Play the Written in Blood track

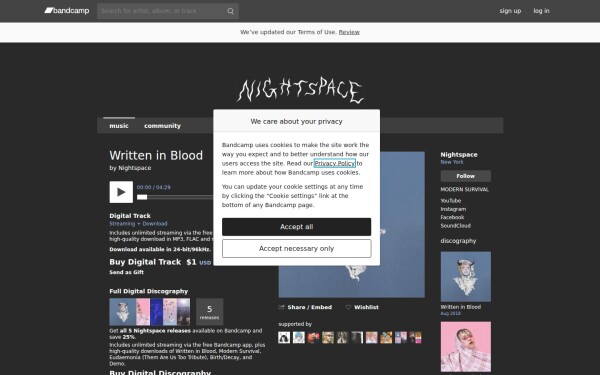(x=121, y=192)
